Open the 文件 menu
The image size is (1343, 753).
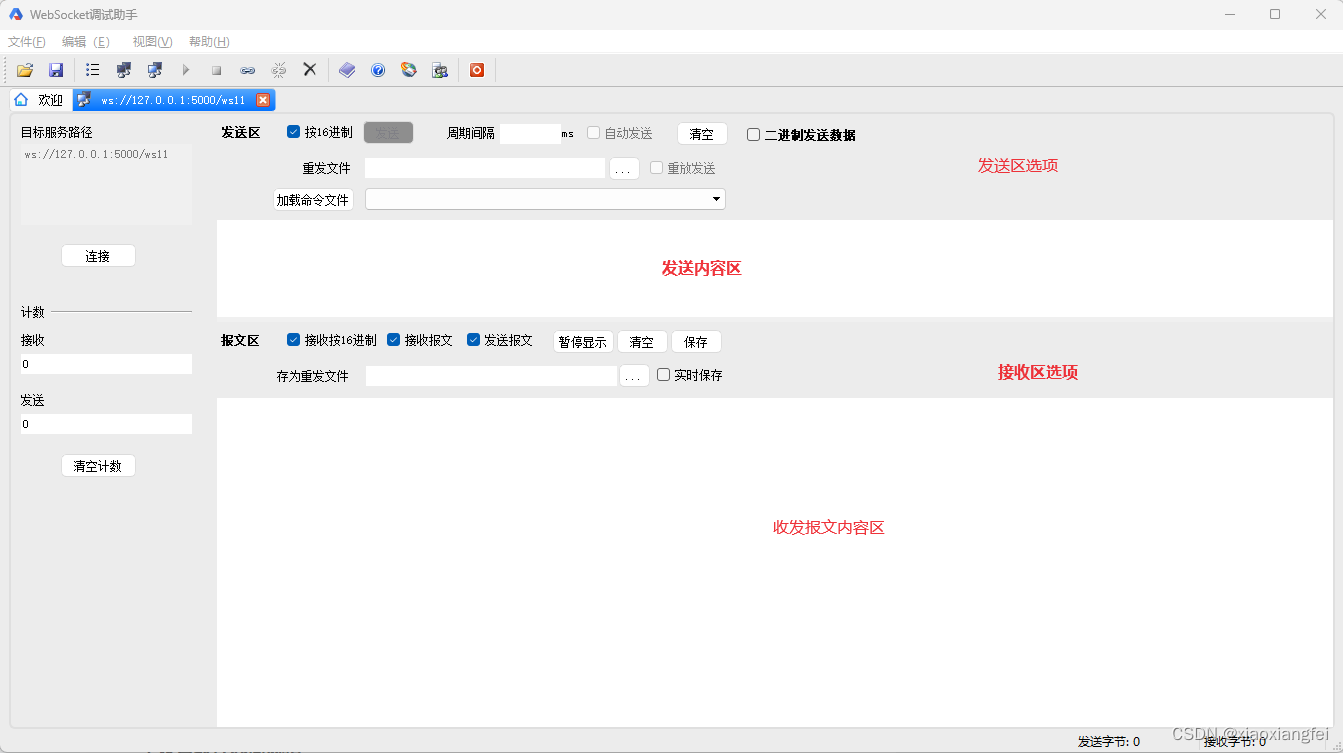point(26,41)
